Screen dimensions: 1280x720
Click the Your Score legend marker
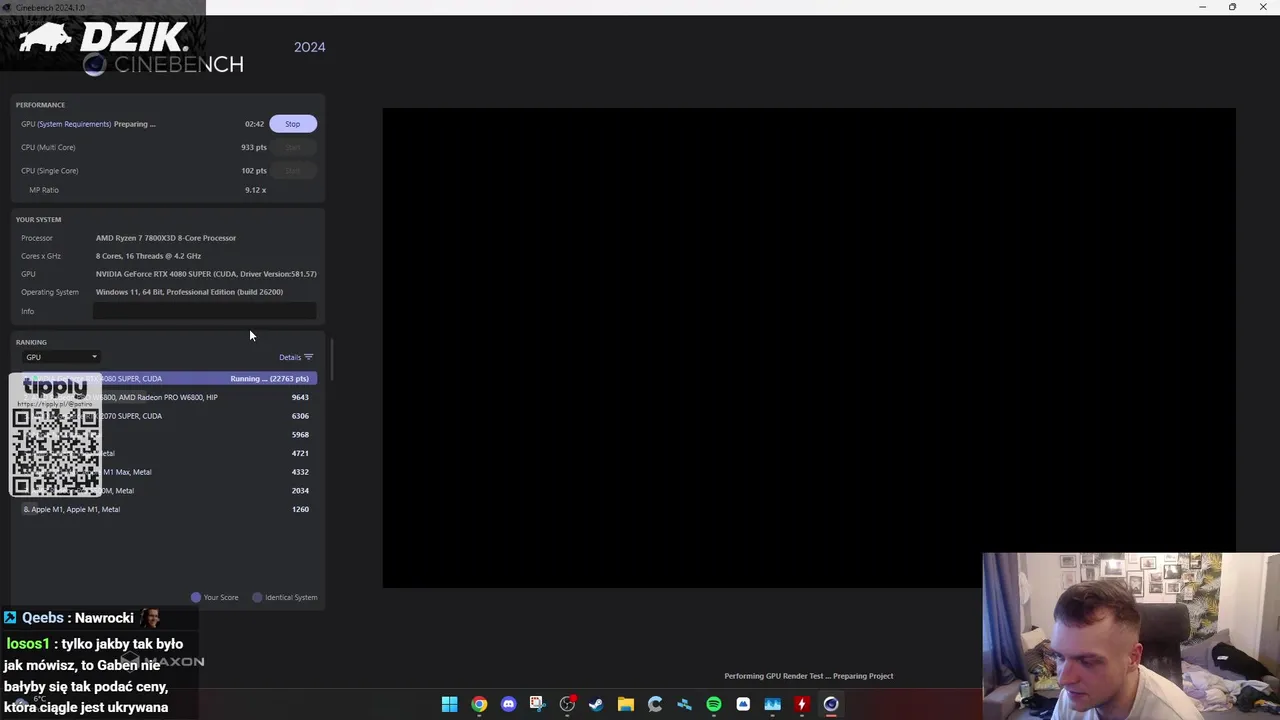click(196, 597)
